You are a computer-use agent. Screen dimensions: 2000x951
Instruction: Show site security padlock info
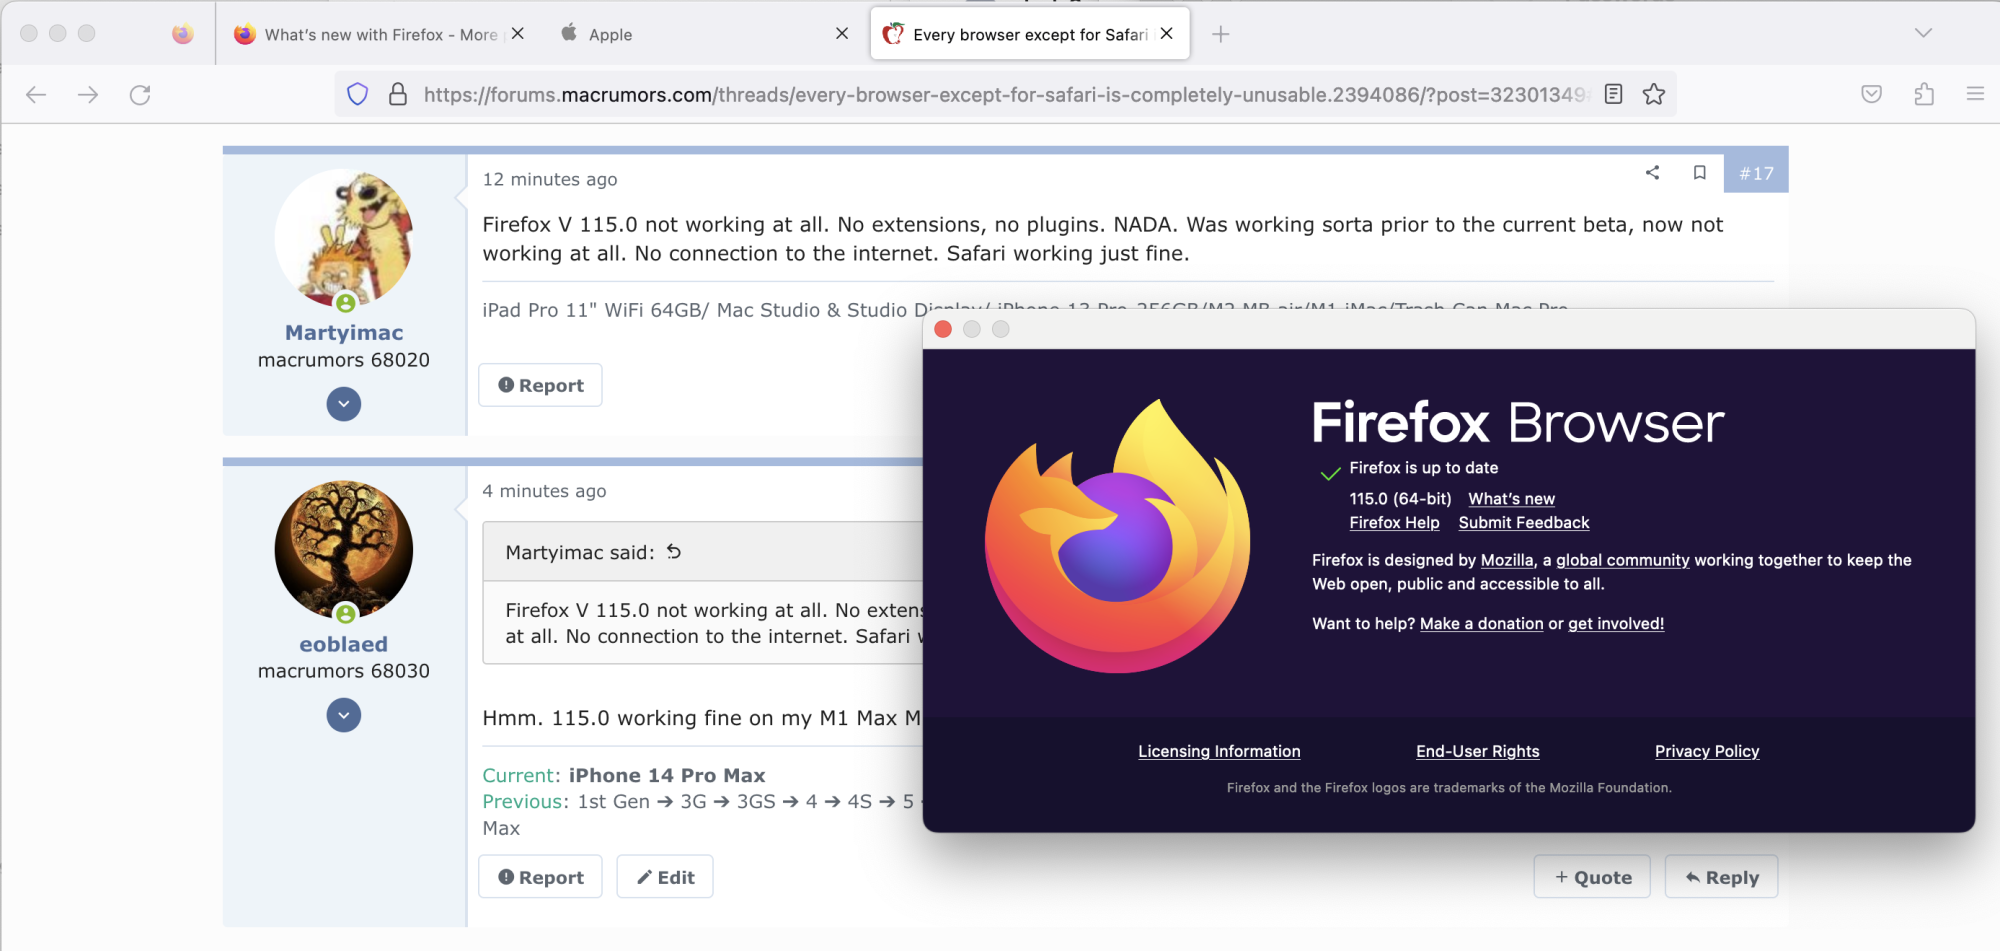[398, 94]
